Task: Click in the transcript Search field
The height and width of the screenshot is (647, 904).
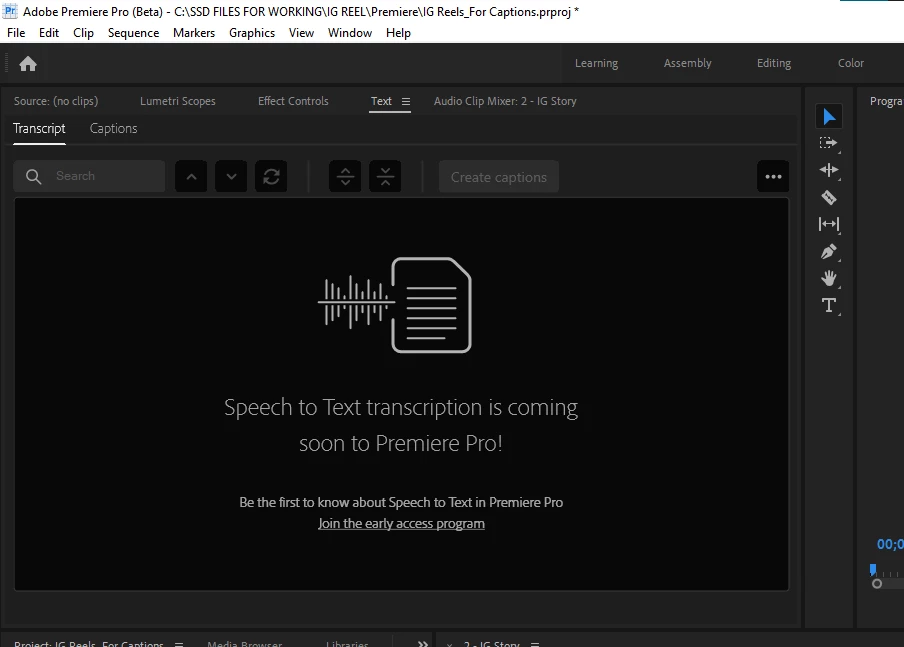Action: (89, 176)
